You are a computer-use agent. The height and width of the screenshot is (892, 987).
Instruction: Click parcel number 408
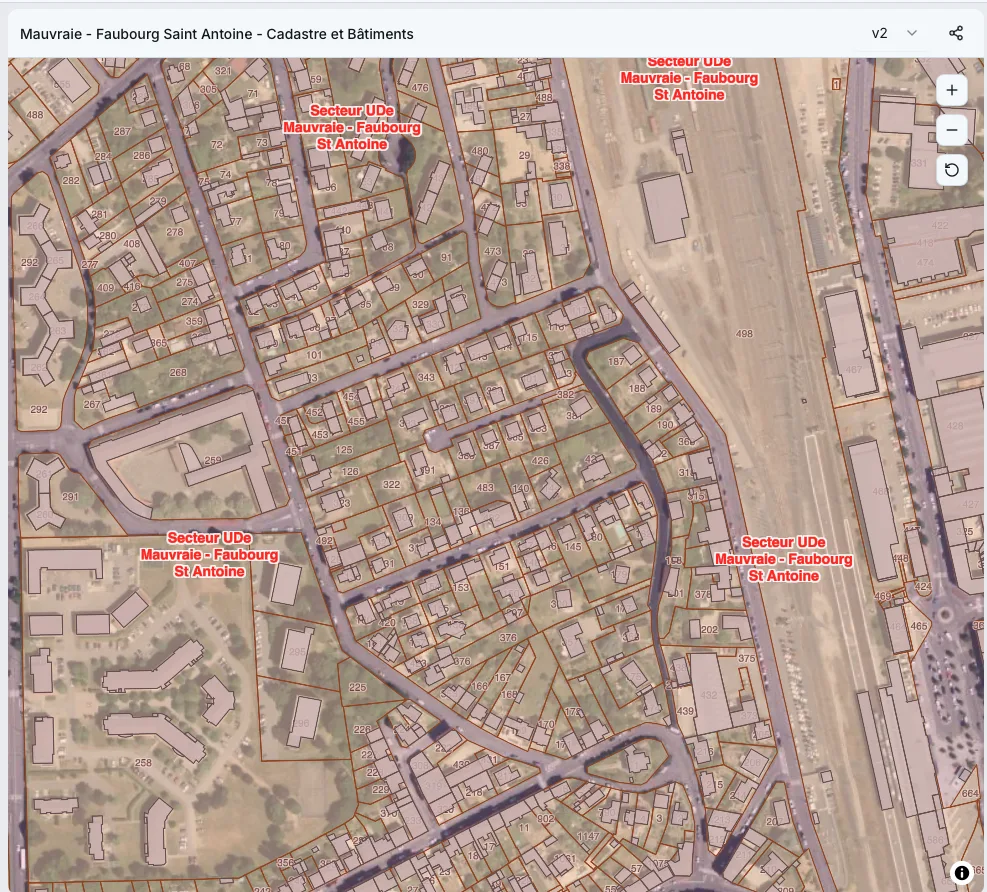click(132, 244)
